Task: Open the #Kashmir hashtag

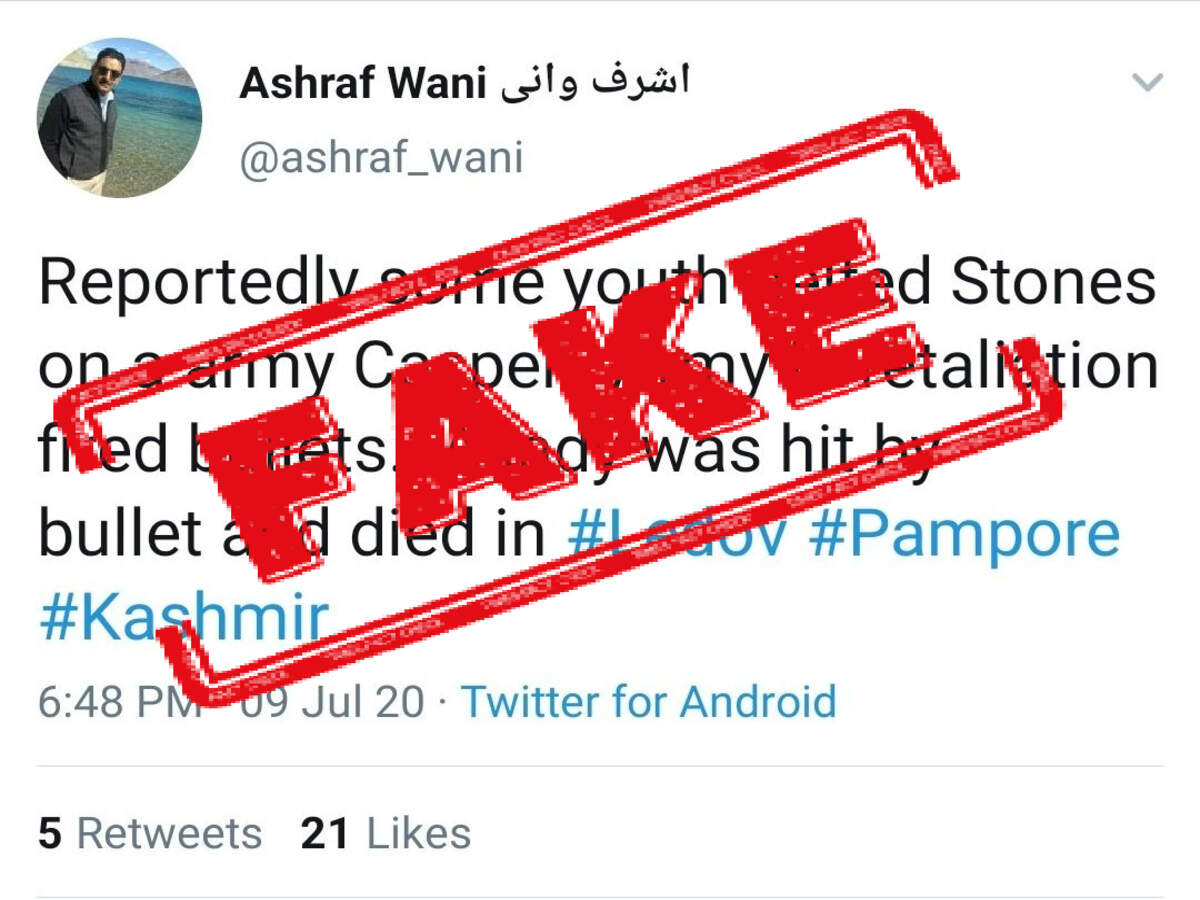Action: (183, 620)
